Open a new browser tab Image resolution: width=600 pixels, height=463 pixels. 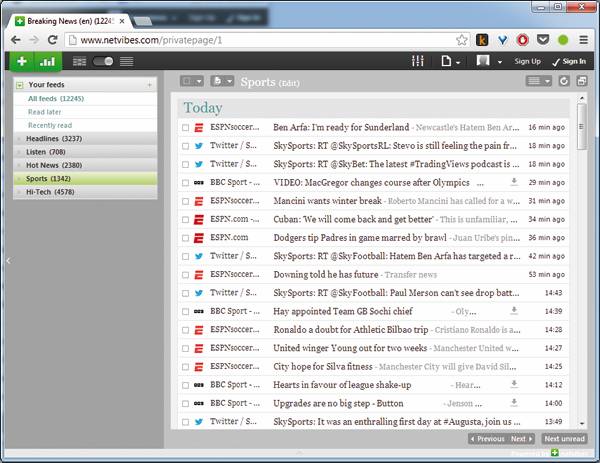tap(142, 22)
